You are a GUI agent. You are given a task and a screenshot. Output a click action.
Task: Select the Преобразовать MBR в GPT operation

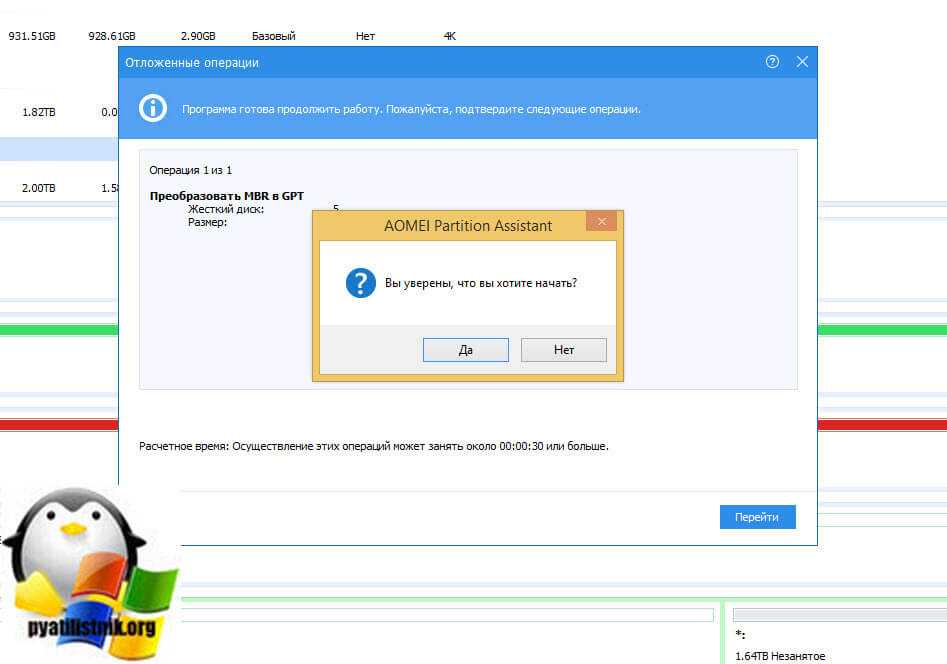[226, 196]
